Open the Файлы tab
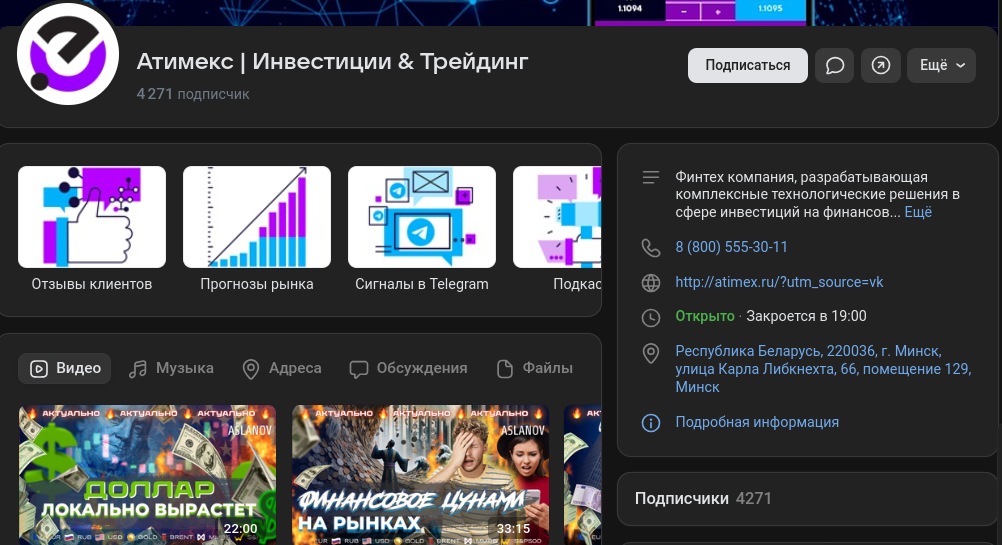This screenshot has height=545, width=1002. [535, 369]
